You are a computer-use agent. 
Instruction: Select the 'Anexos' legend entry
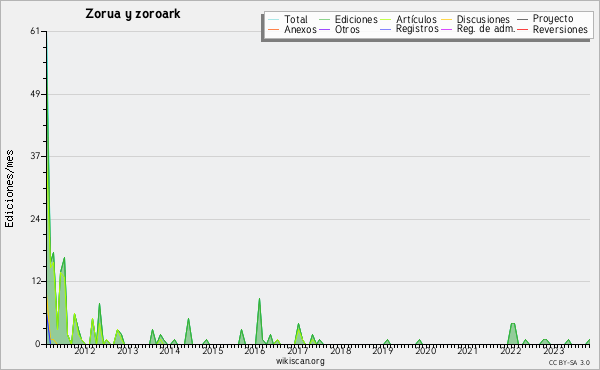pos(300,29)
